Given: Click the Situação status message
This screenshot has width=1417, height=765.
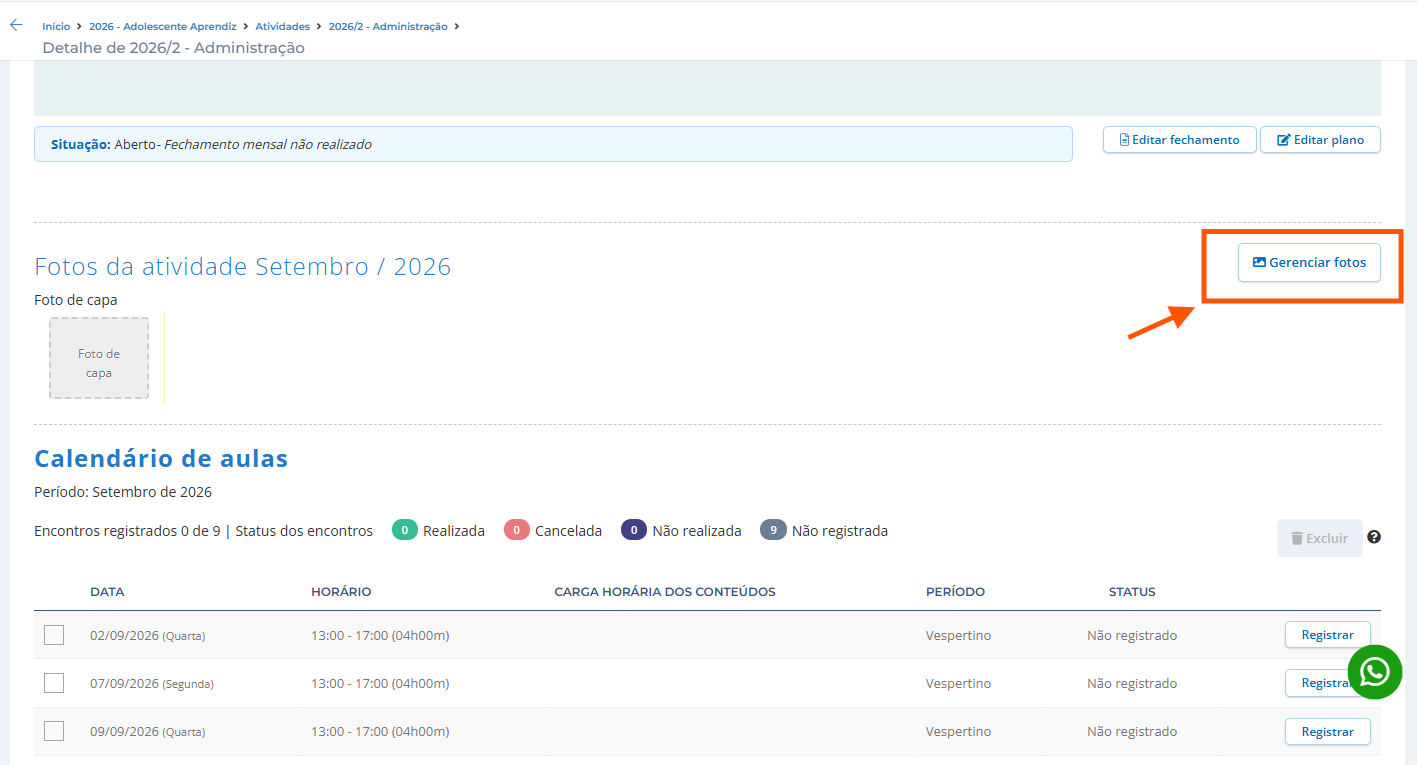Looking at the screenshot, I should coord(553,144).
